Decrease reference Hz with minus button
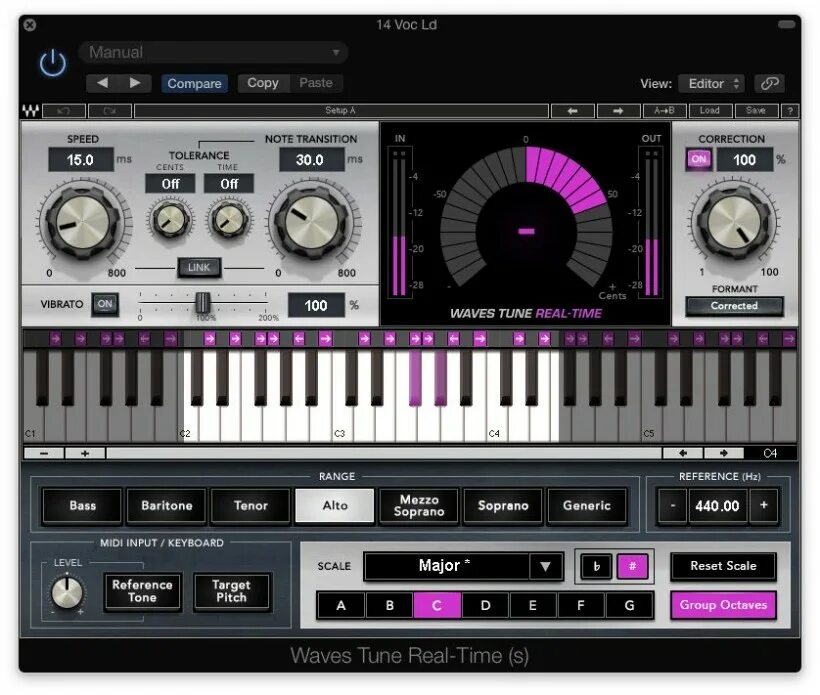This screenshot has width=820, height=695. pos(673,505)
